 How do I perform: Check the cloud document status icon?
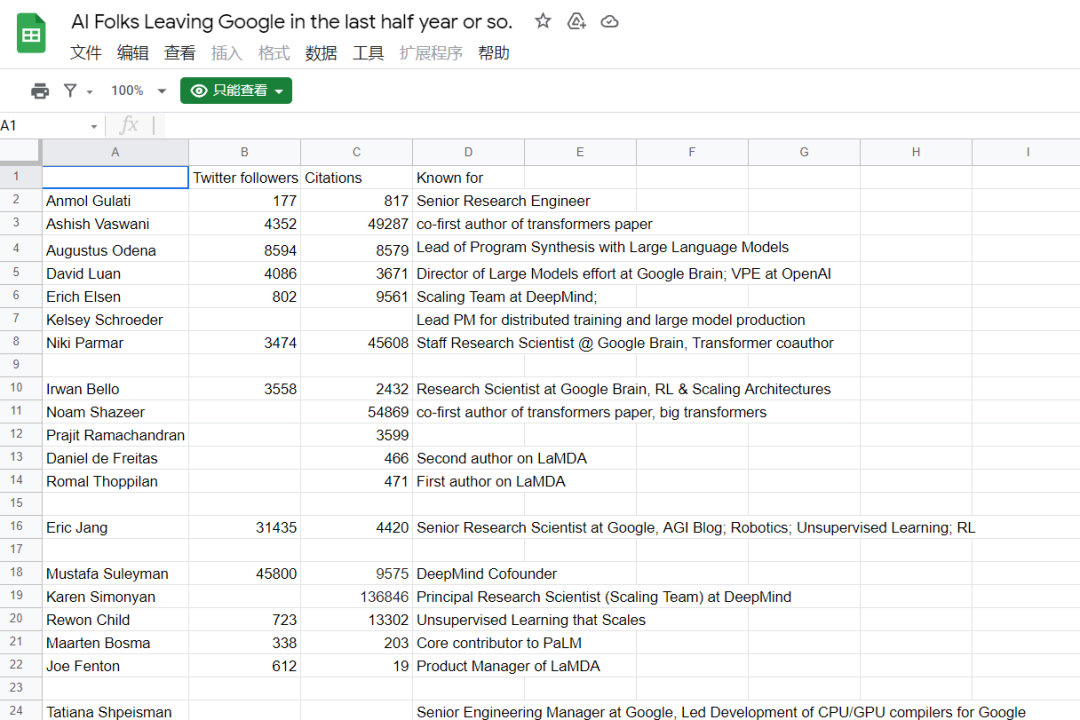tap(609, 21)
